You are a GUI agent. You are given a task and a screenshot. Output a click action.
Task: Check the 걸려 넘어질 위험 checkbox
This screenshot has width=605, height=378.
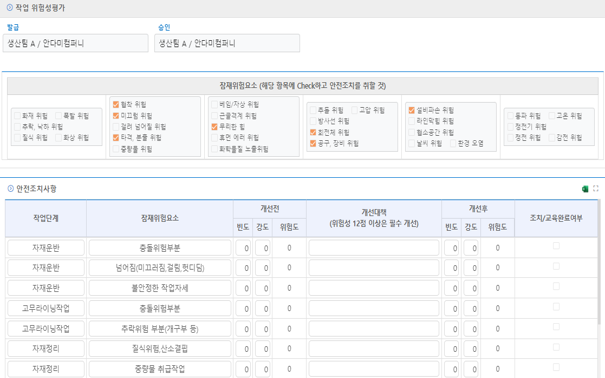point(116,127)
